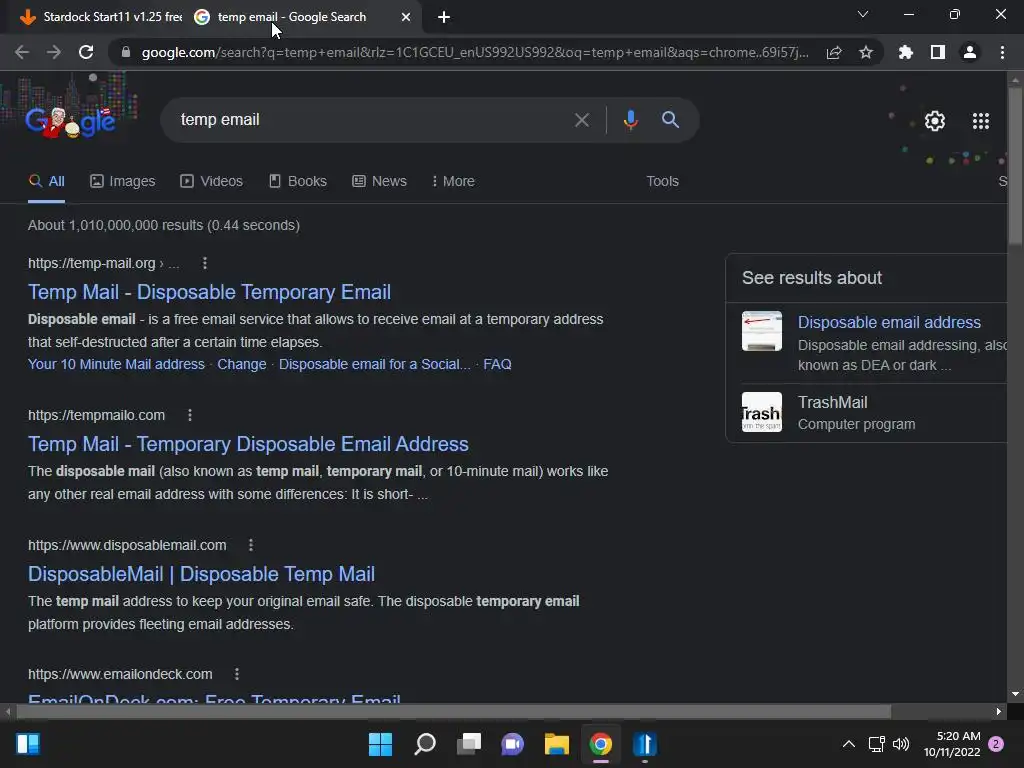This screenshot has height=768, width=1024.
Task: Submit search with magnifier icon
Action: coord(670,120)
